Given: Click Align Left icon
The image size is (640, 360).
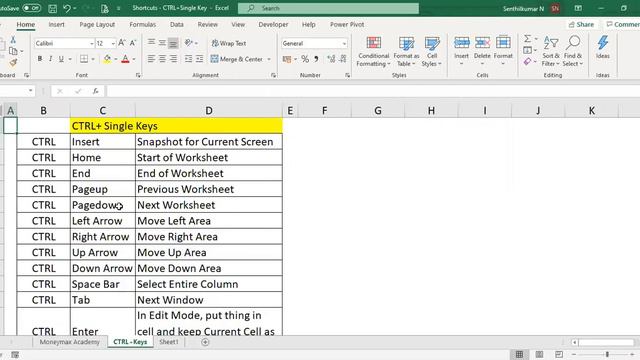Looking at the screenshot, I should 151,59.
